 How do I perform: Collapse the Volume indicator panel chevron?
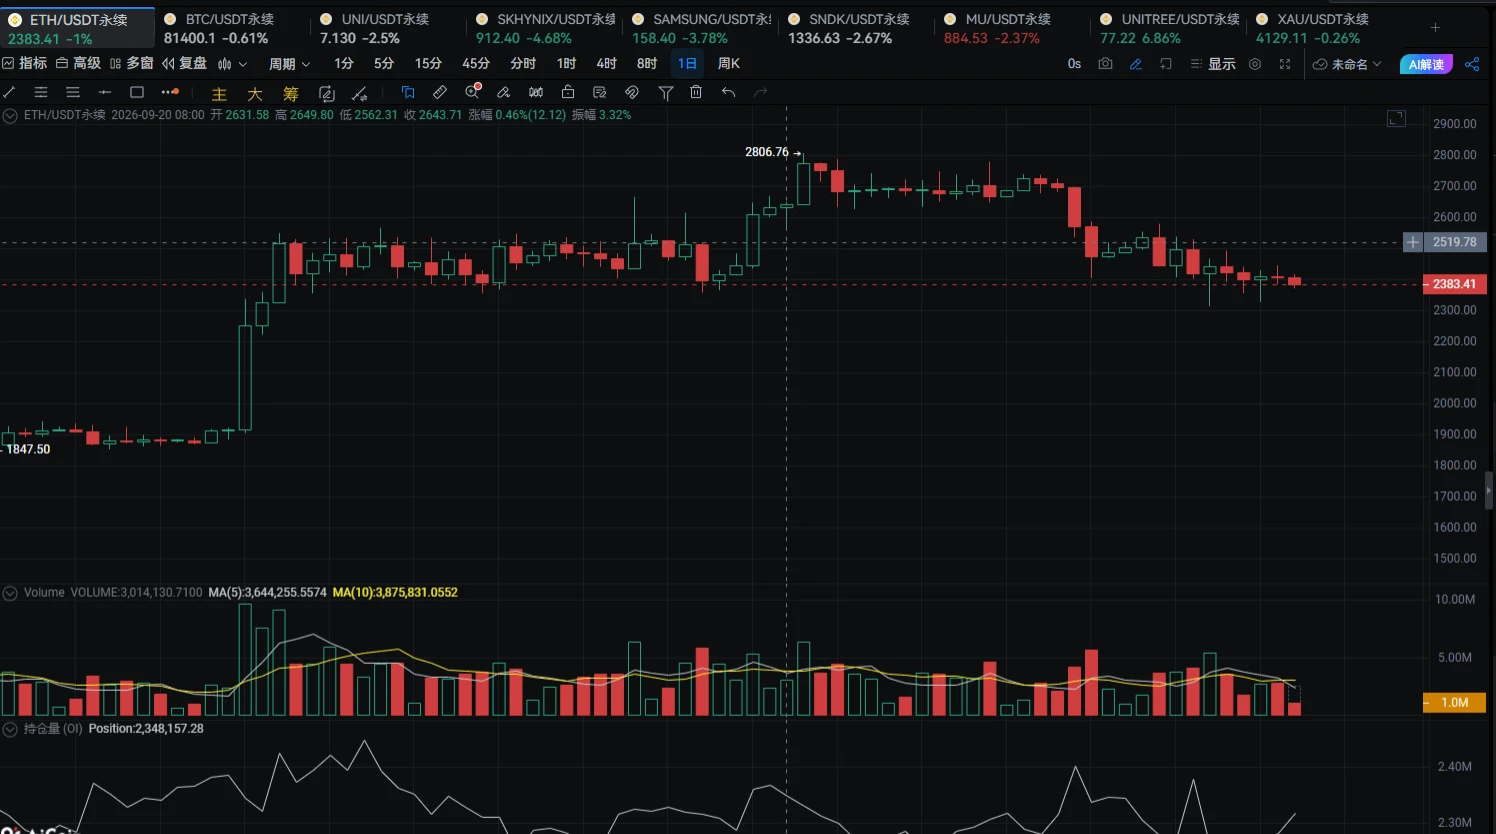click(10, 593)
